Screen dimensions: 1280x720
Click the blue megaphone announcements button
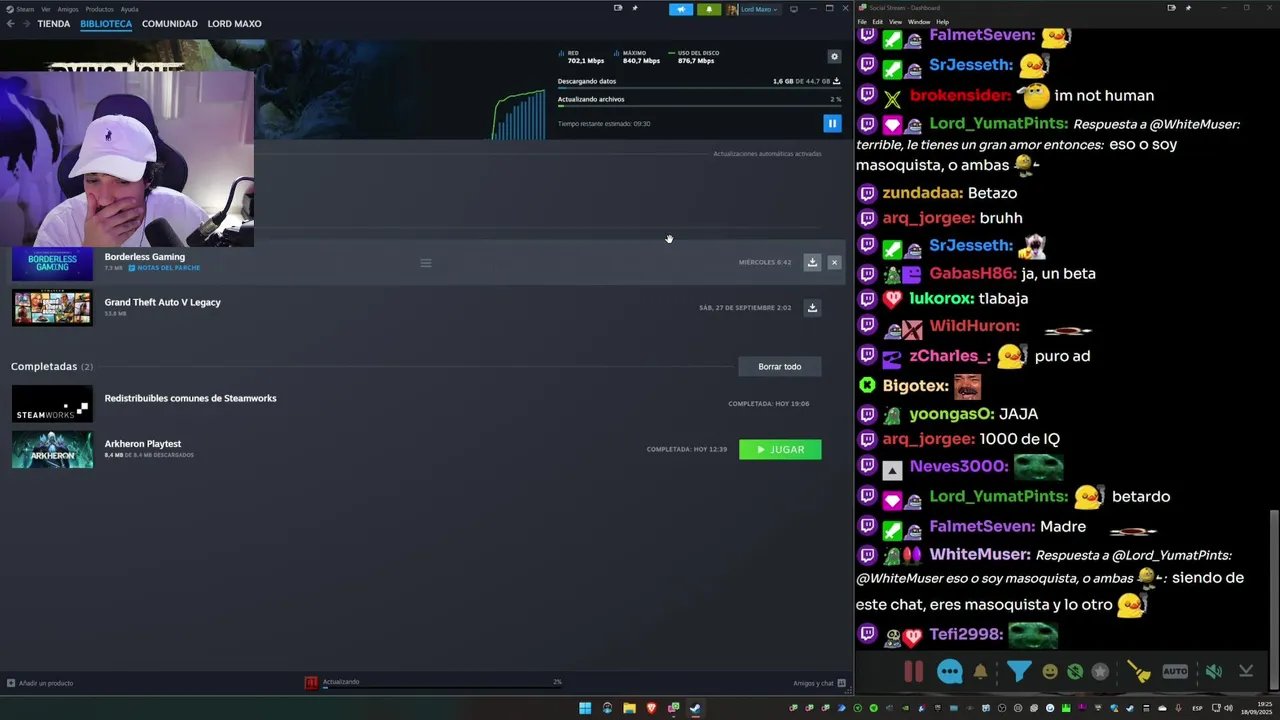[680, 9]
